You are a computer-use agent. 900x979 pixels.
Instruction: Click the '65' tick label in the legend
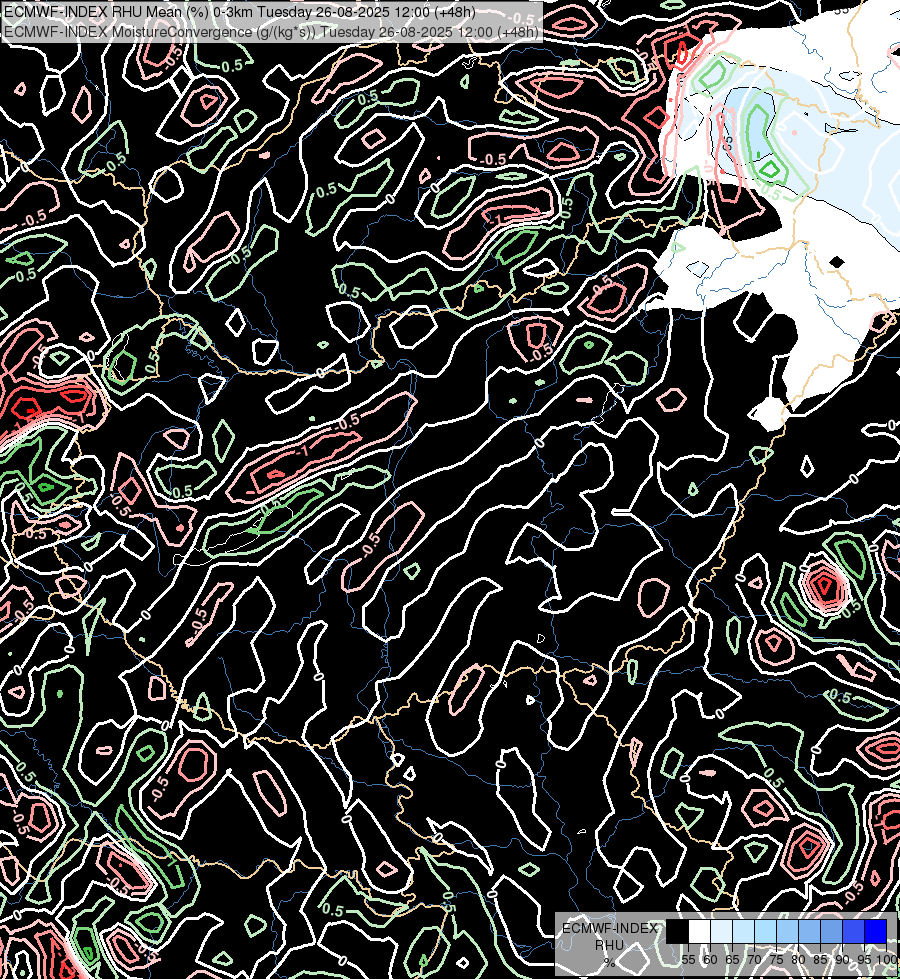[732, 960]
